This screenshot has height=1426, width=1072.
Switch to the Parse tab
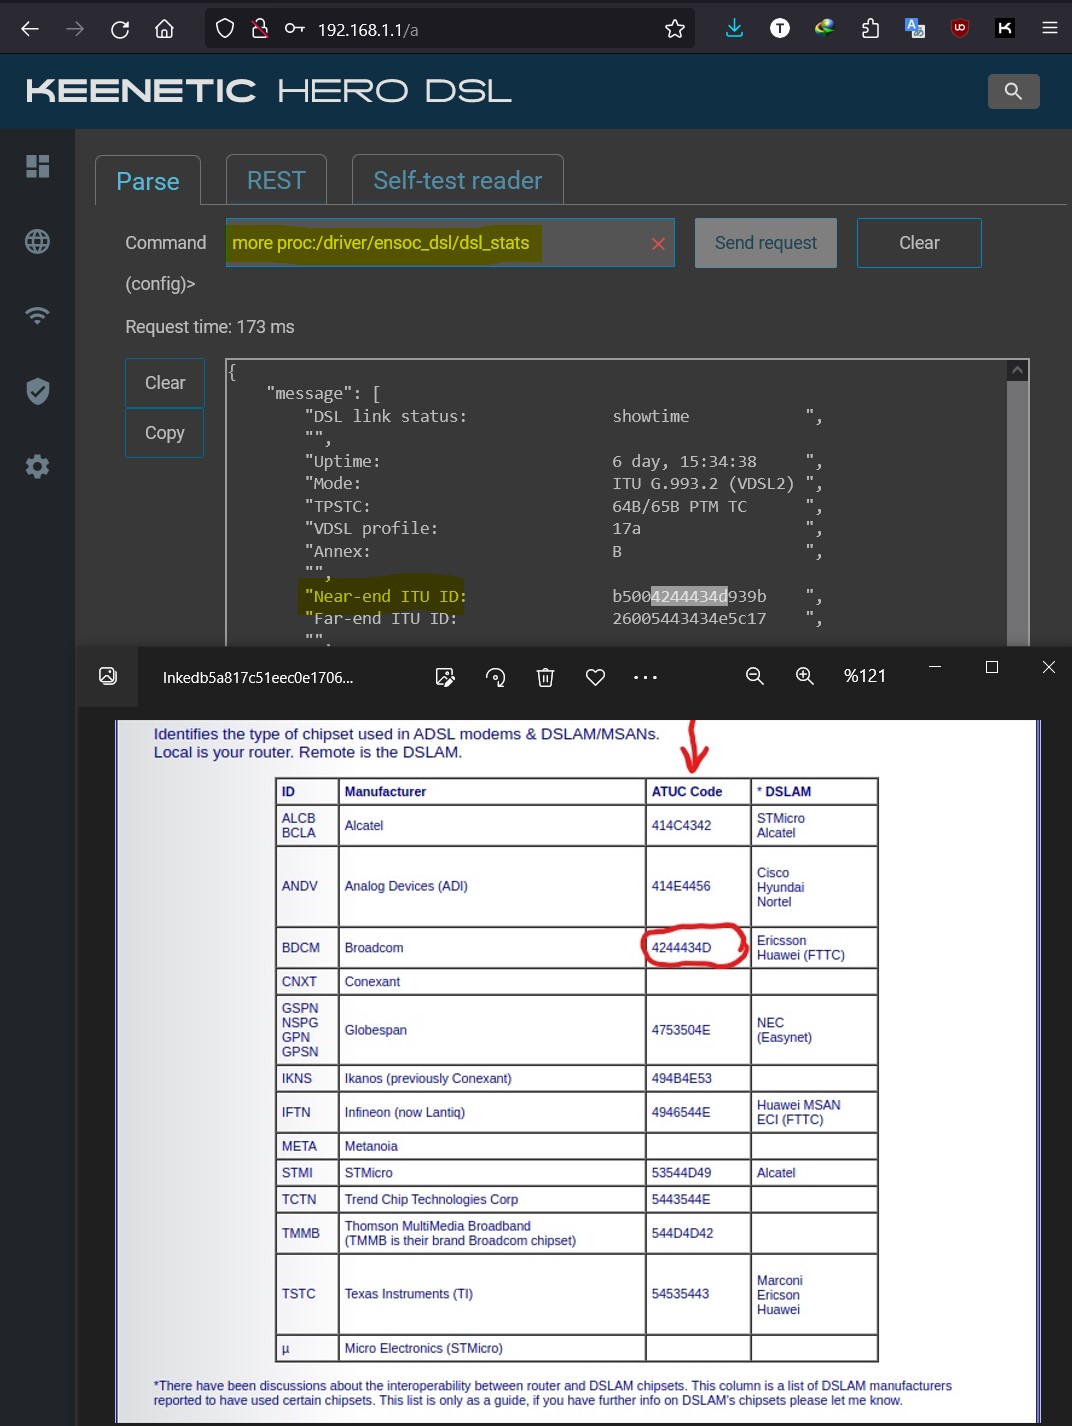coord(148,181)
